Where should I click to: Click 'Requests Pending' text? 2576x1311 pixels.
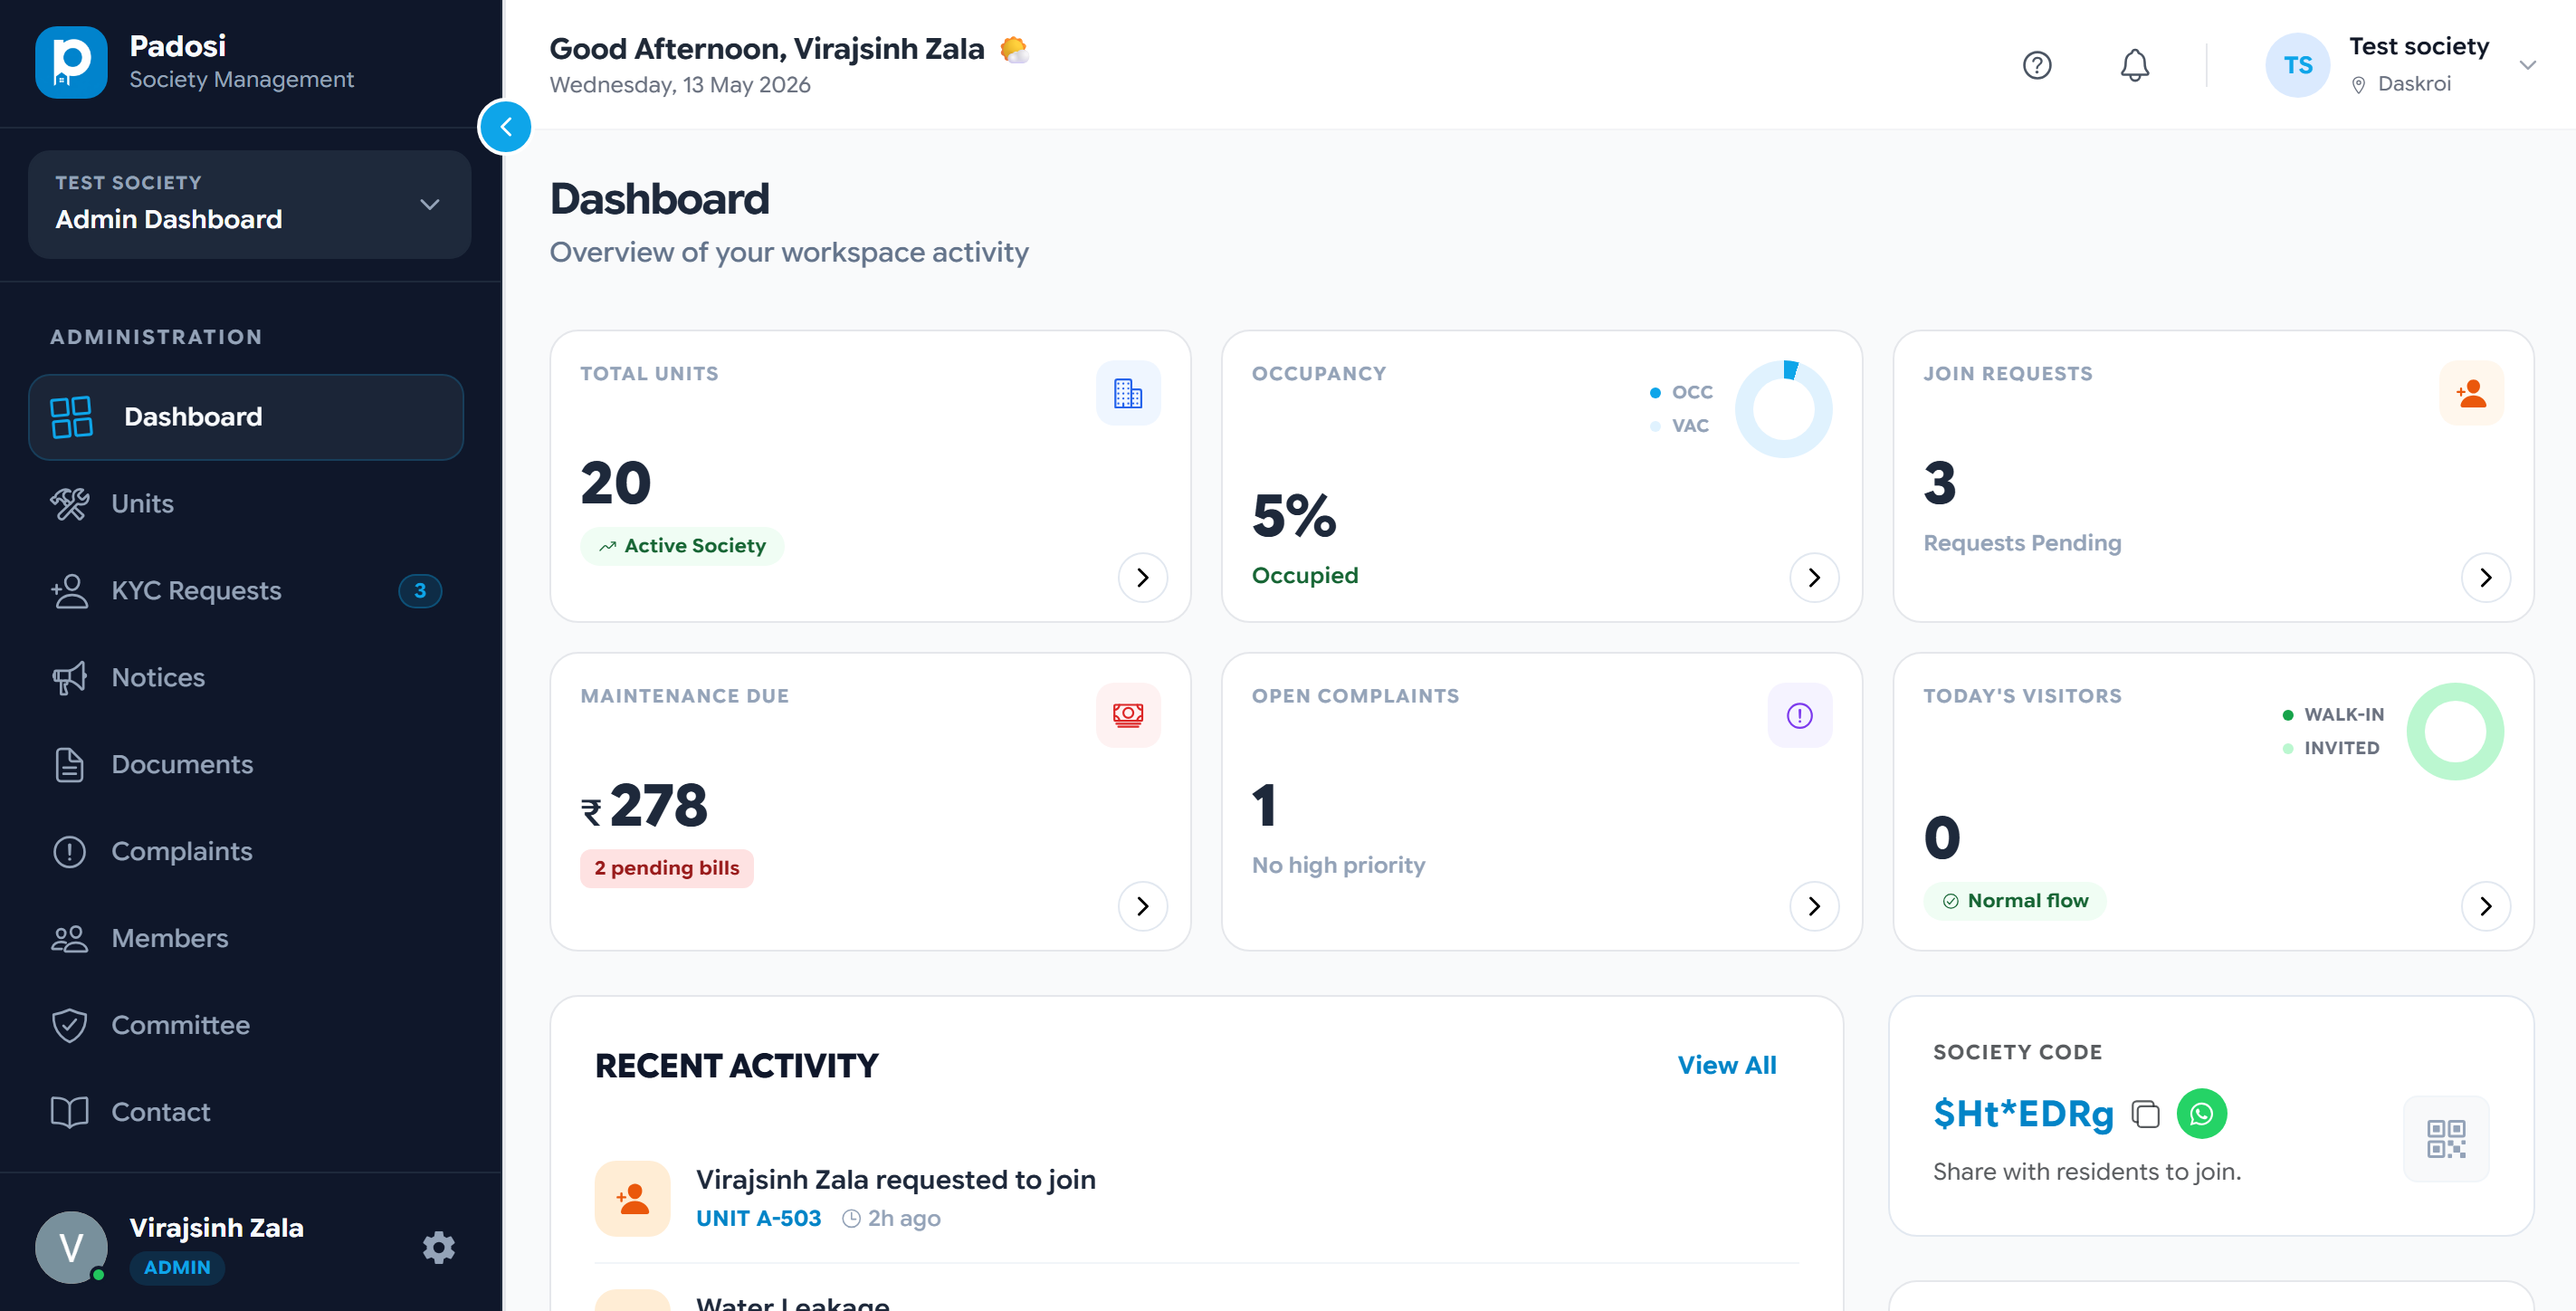2022,543
